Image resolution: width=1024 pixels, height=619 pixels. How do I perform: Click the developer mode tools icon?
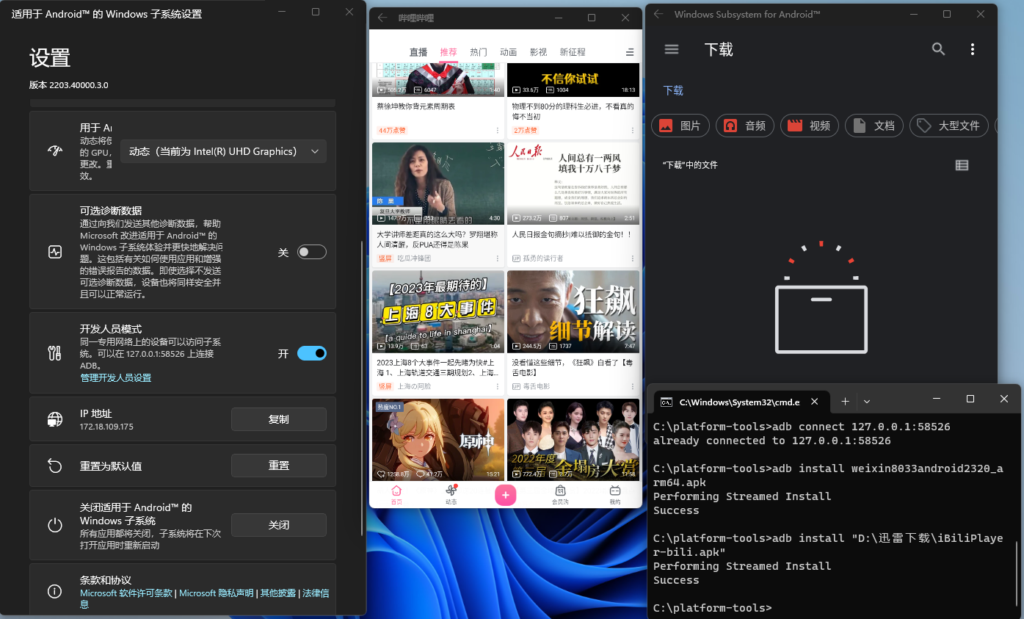click(55, 353)
